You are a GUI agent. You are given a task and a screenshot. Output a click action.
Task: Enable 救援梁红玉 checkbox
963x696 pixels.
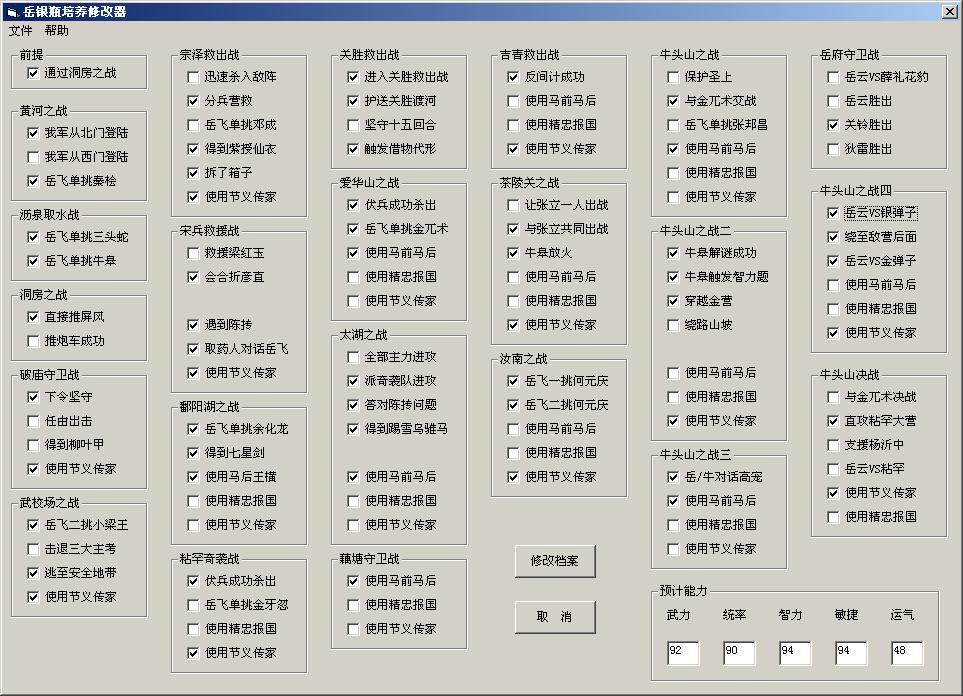point(193,253)
